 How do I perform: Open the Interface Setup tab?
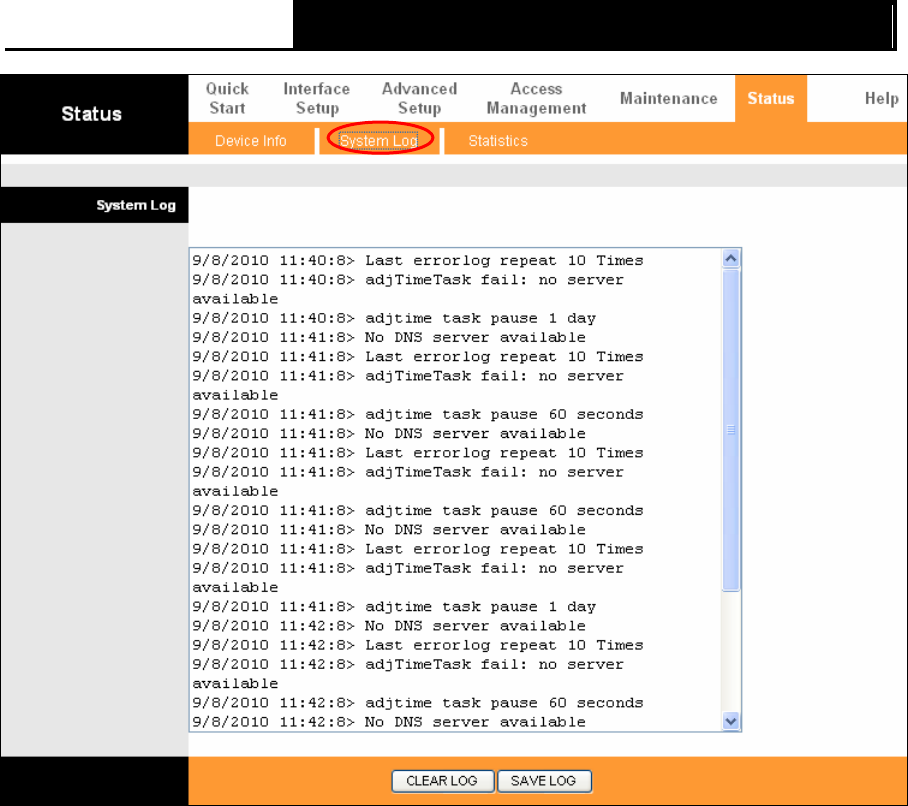tap(317, 98)
